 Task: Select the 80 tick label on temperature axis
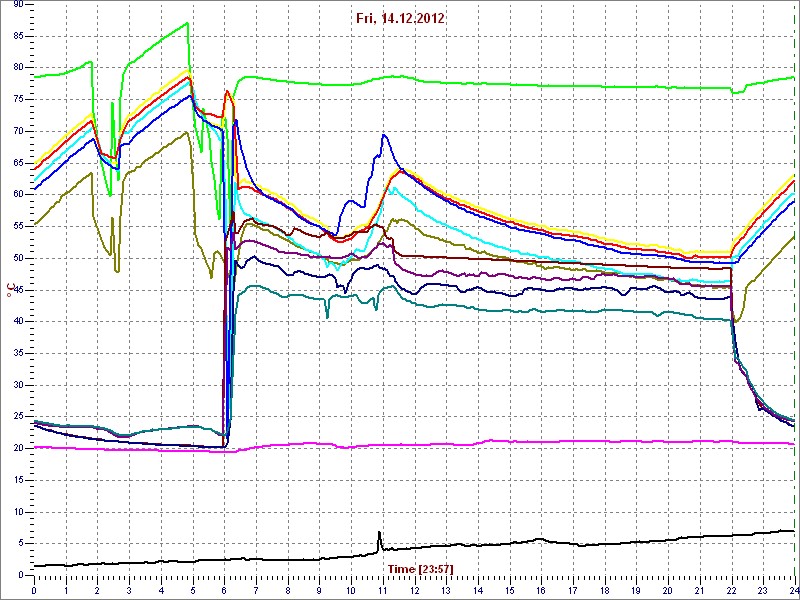coord(18,68)
